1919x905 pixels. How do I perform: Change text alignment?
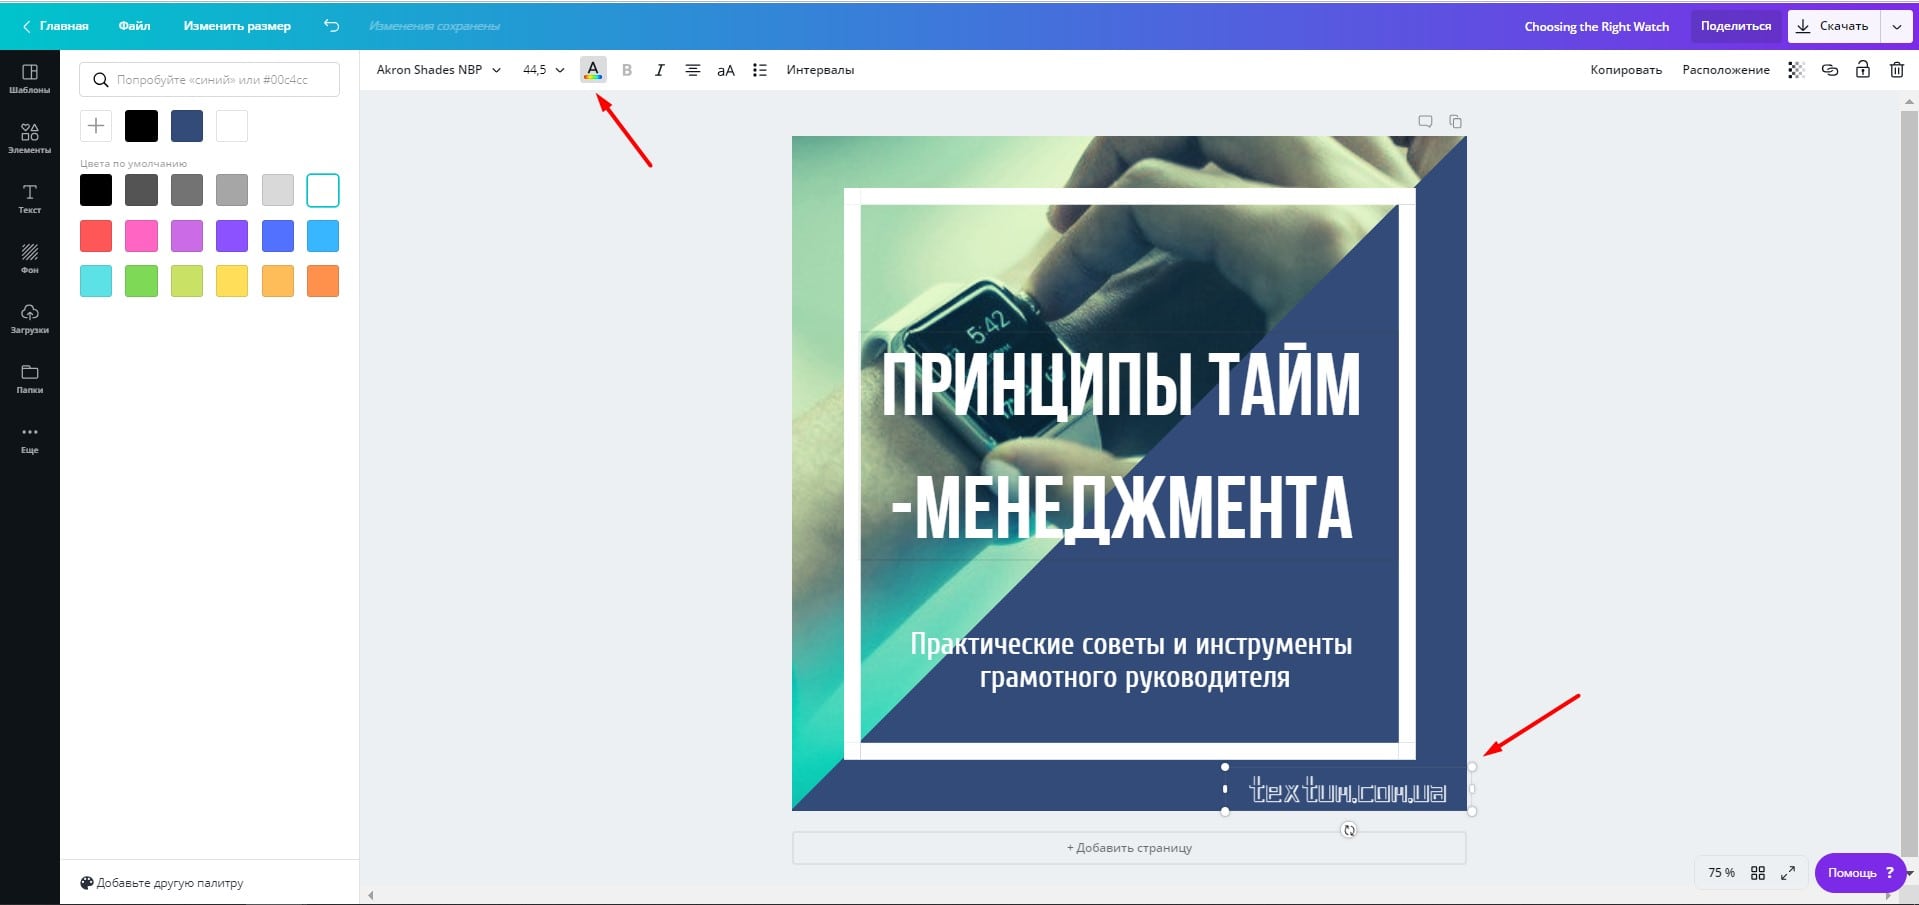[692, 70]
